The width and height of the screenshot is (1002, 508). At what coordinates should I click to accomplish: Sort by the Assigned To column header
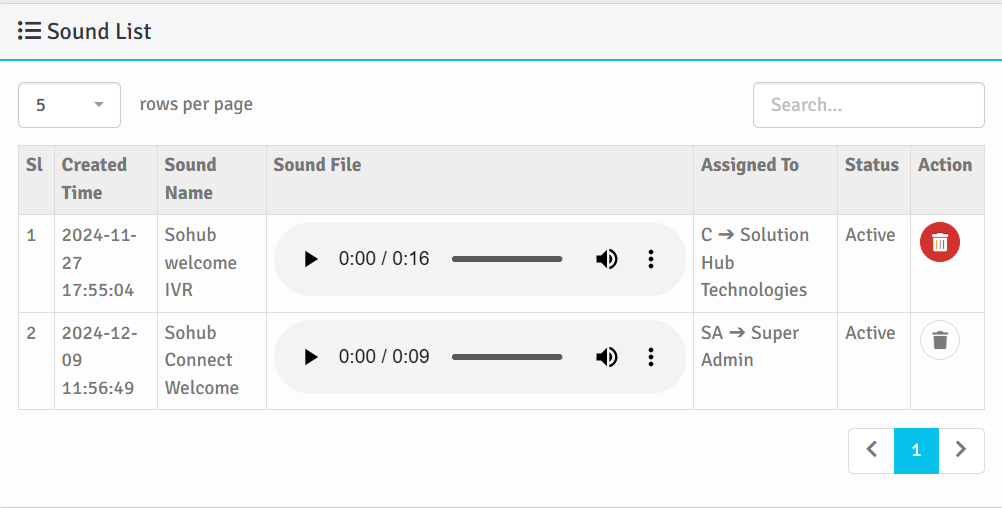749,165
